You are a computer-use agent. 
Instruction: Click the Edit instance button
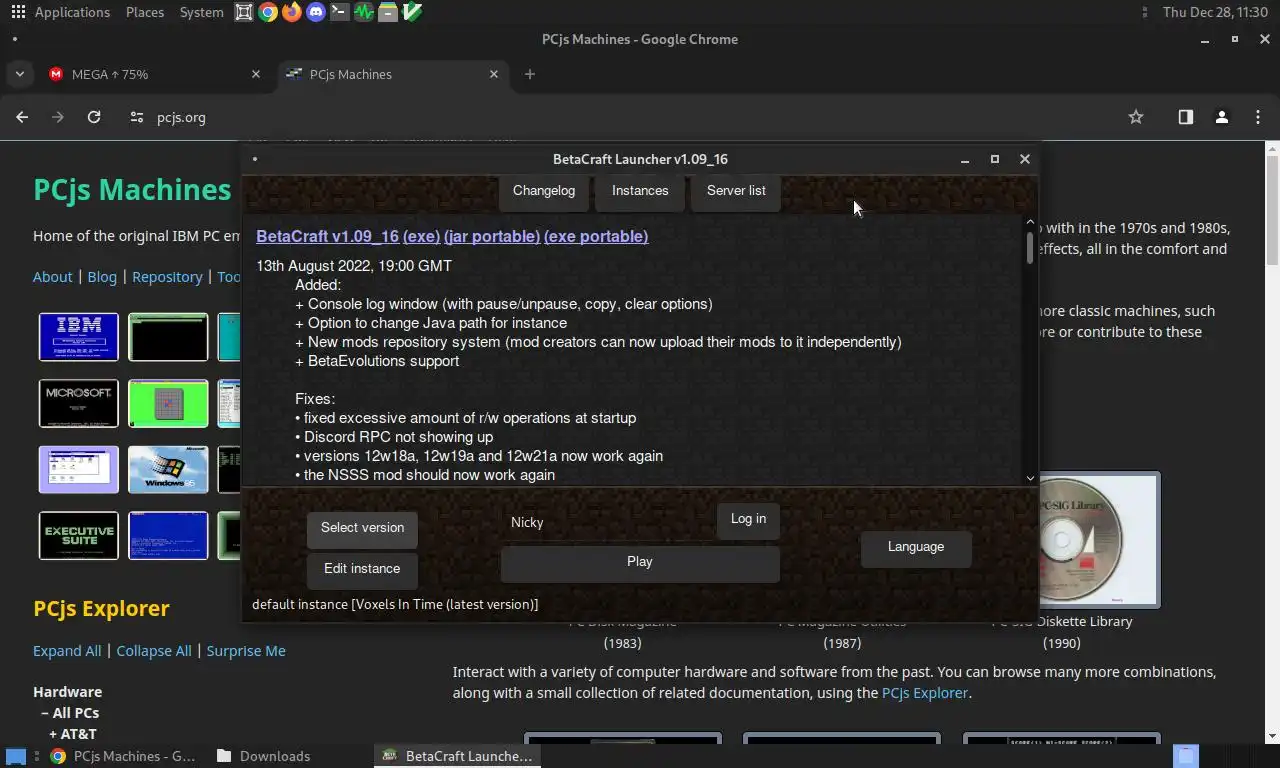pyautogui.click(x=362, y=569)
